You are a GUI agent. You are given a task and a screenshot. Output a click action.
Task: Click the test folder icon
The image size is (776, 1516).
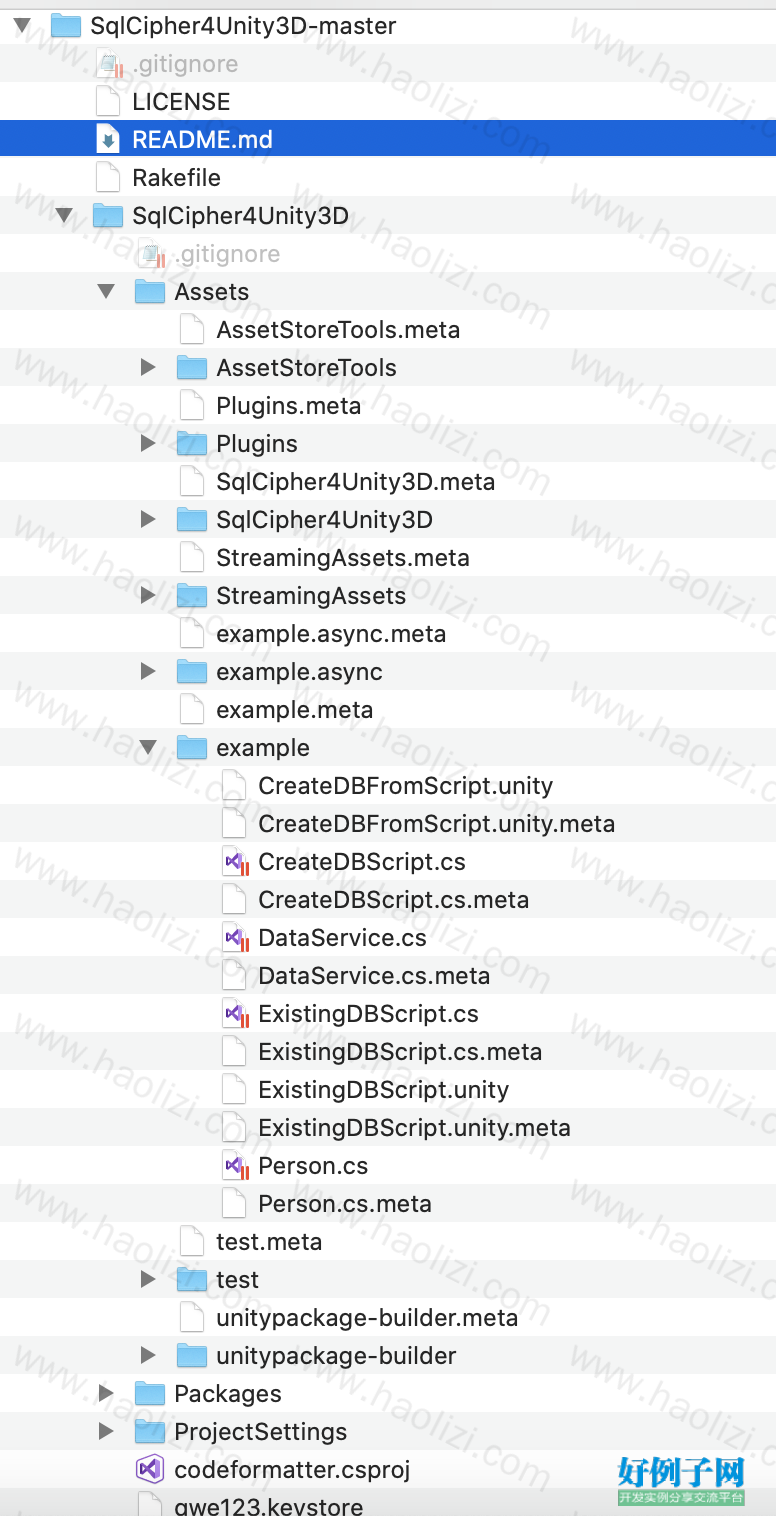coord(192,1280)
